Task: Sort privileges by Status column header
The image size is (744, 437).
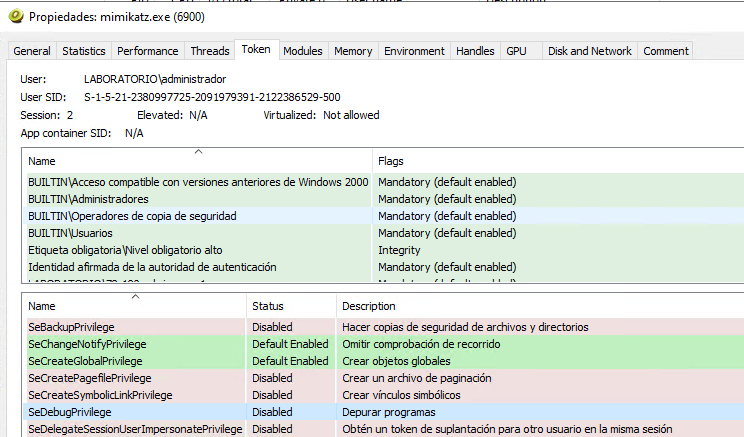Action: coord(290,306)
